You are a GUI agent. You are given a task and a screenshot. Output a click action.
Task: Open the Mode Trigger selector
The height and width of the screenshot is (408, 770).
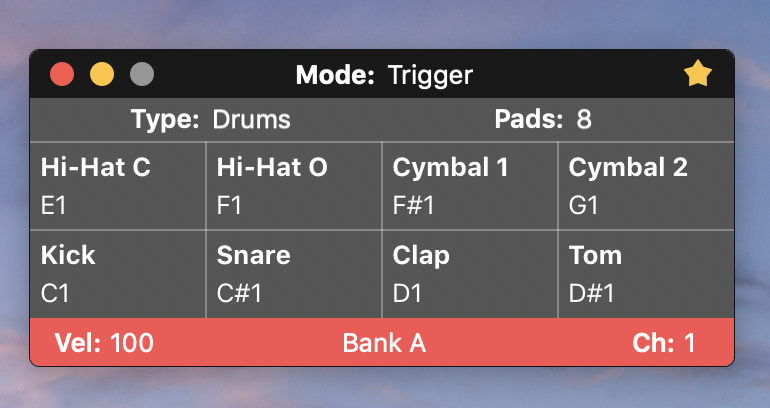[x=384, y=76]
